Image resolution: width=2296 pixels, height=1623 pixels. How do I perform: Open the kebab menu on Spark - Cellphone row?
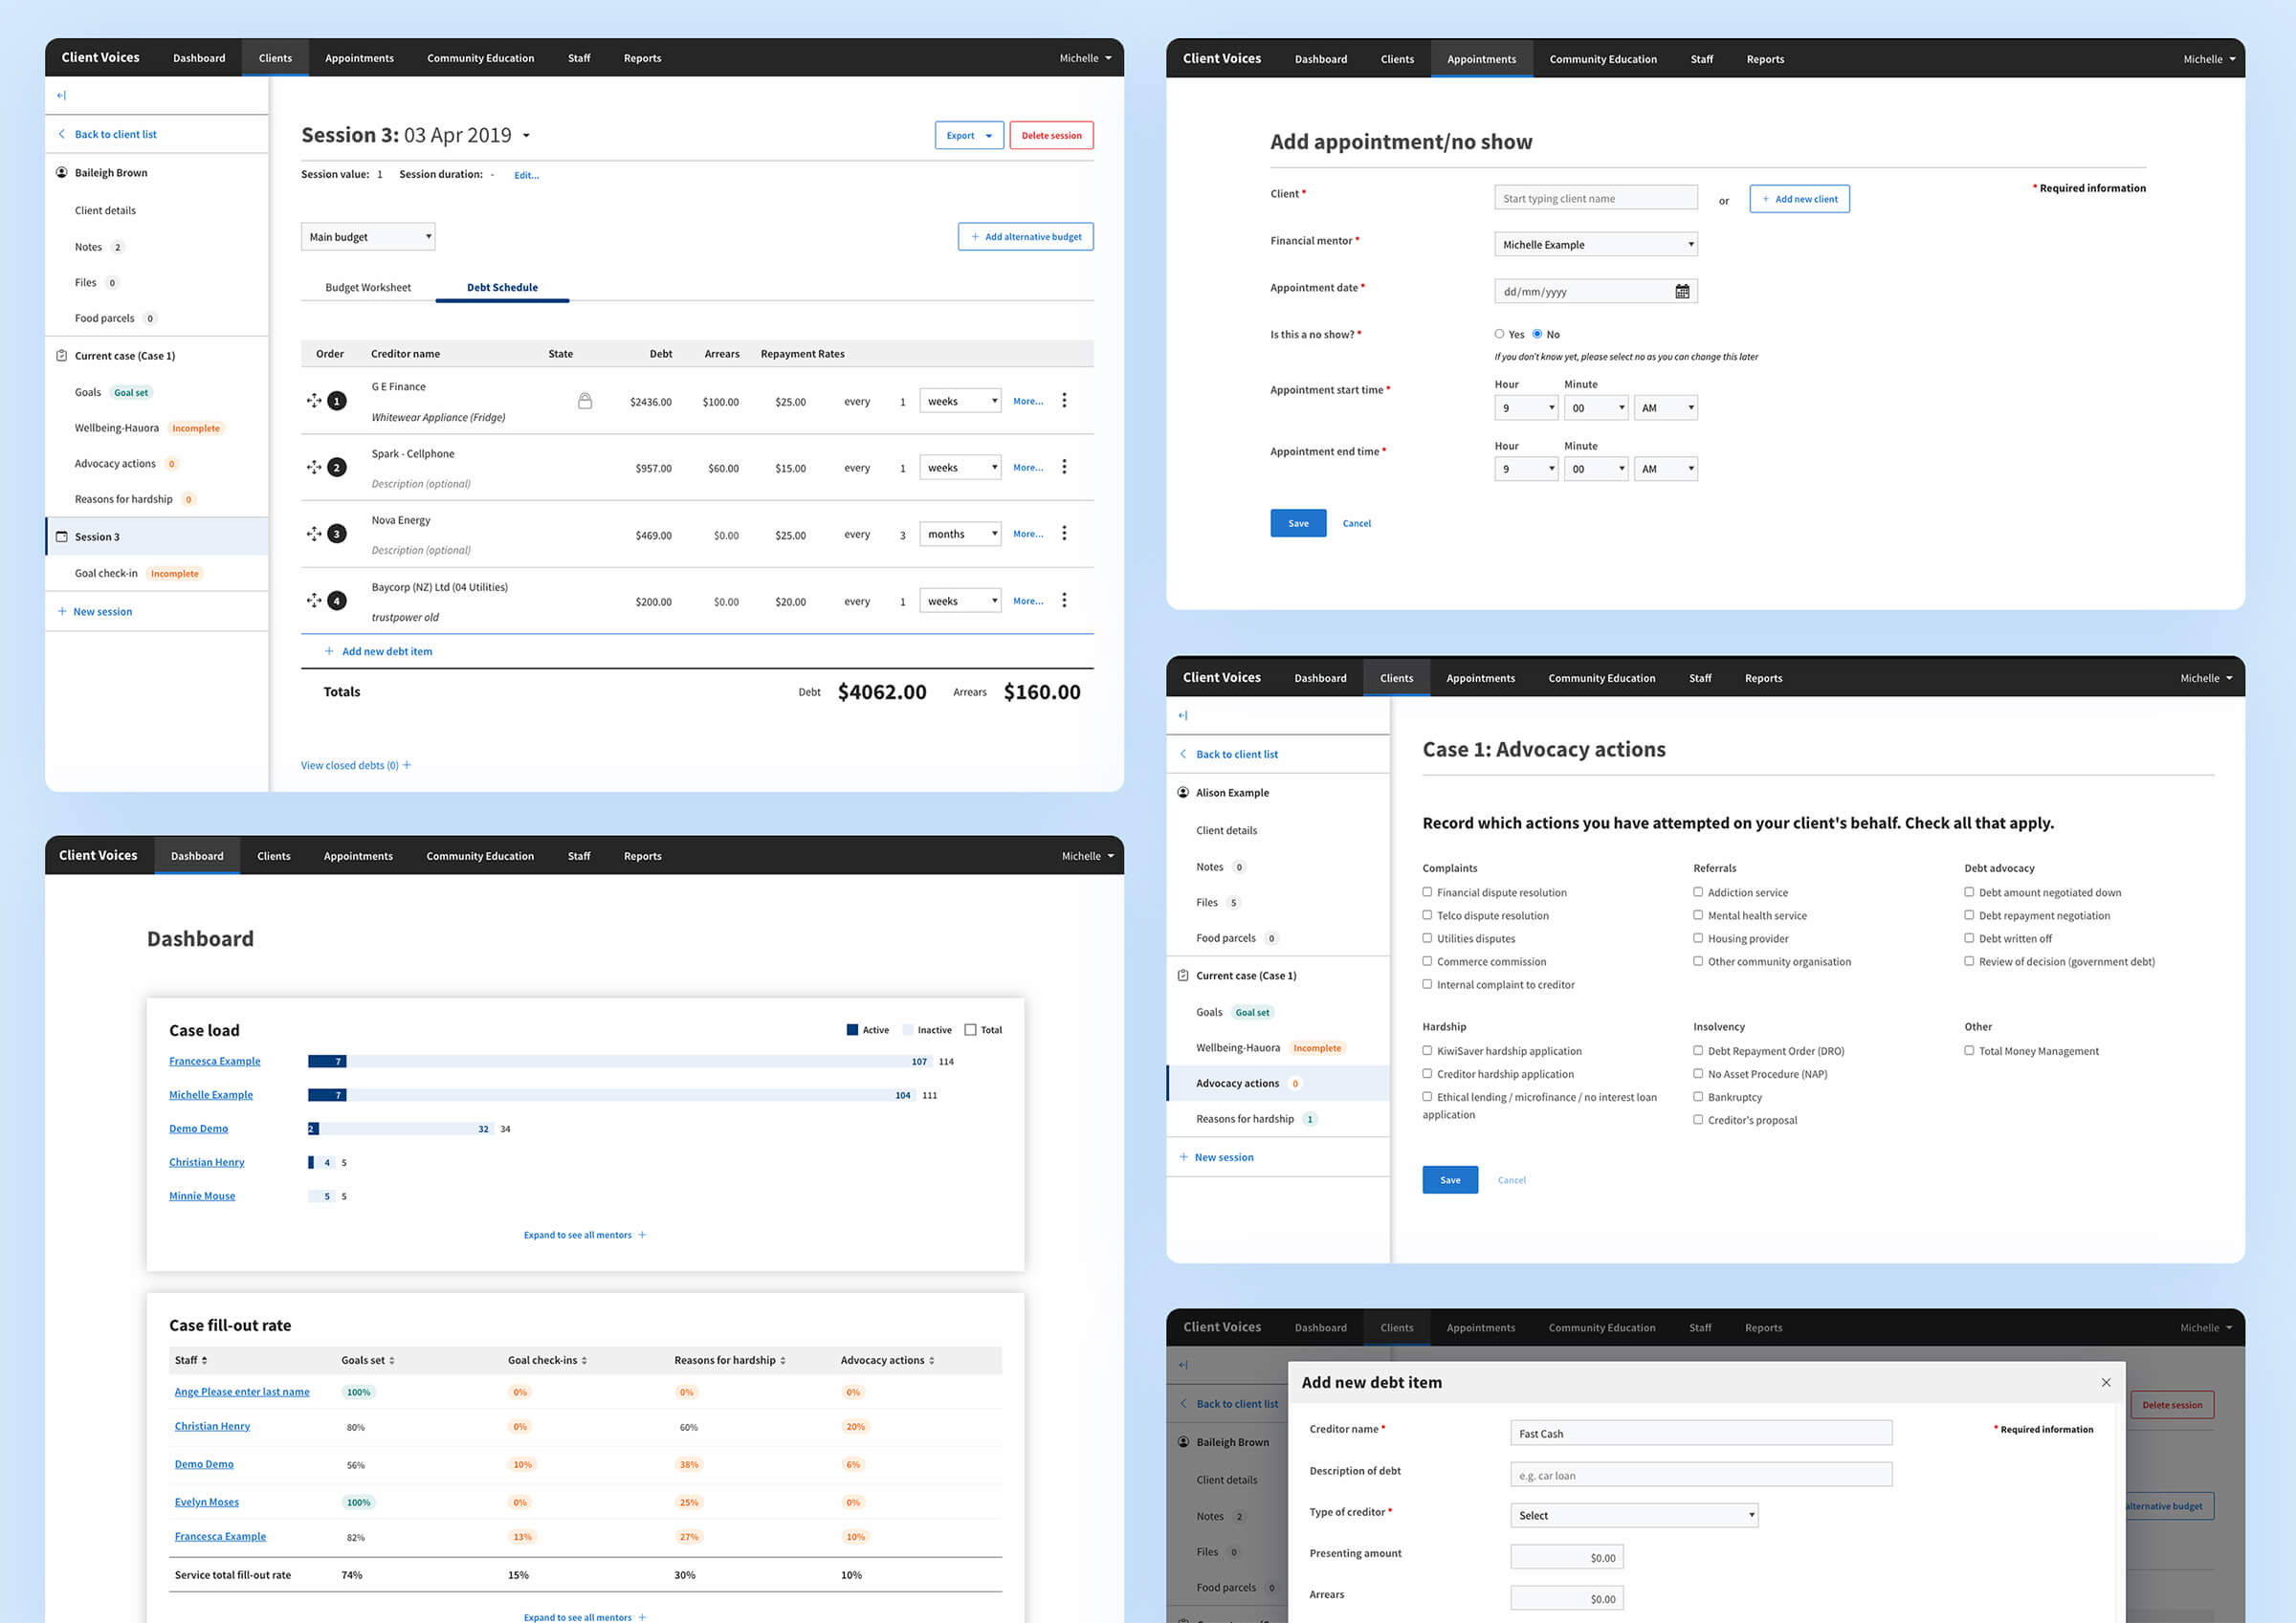[1064, 467]
